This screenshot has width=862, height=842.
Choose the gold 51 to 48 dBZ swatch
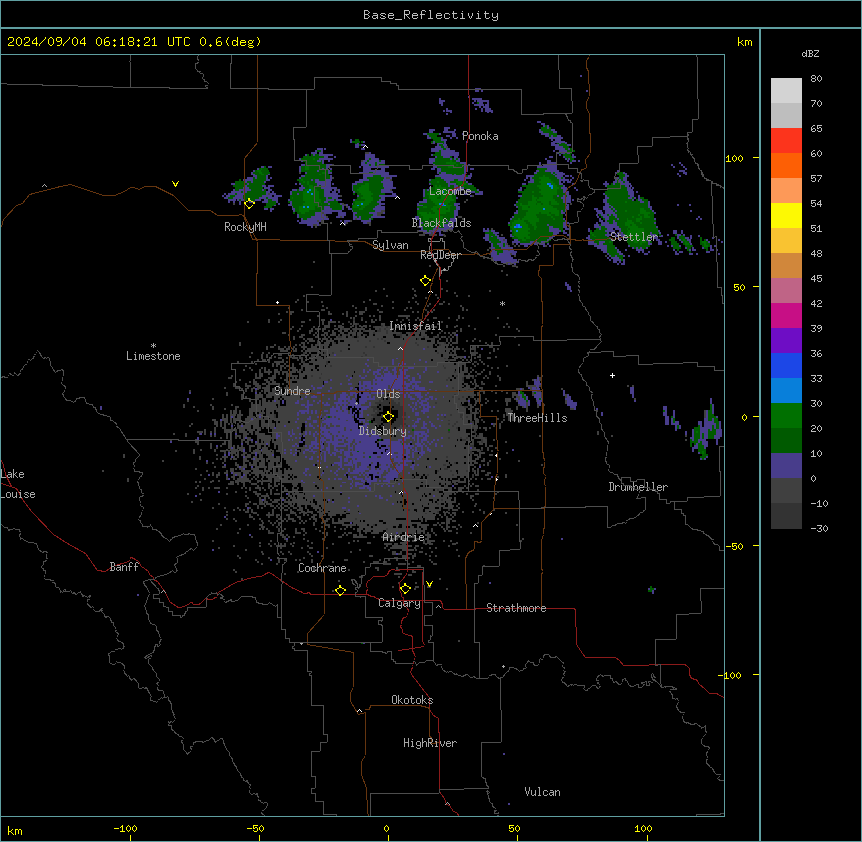(x=786, y=241)
